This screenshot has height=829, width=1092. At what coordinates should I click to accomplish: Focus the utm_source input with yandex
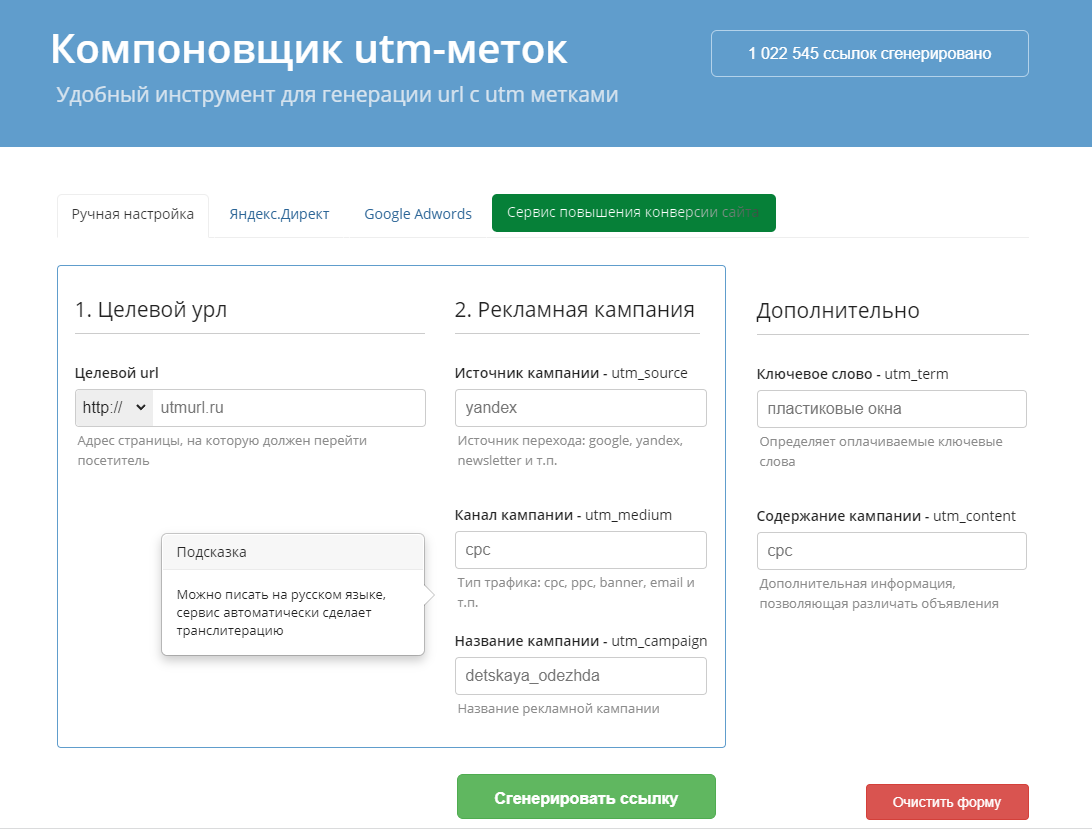(580, 408)
